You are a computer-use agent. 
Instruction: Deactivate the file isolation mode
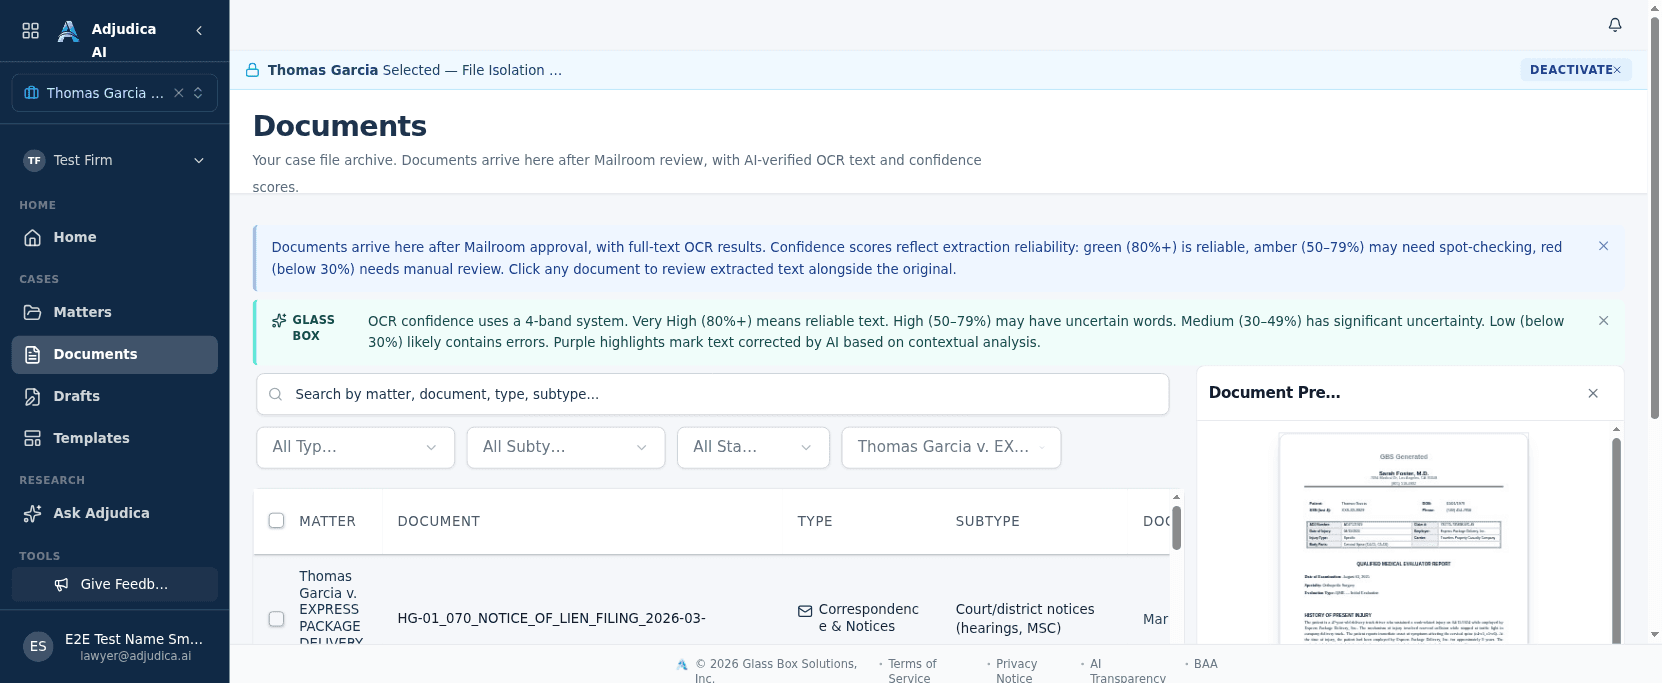(1576, 70)
